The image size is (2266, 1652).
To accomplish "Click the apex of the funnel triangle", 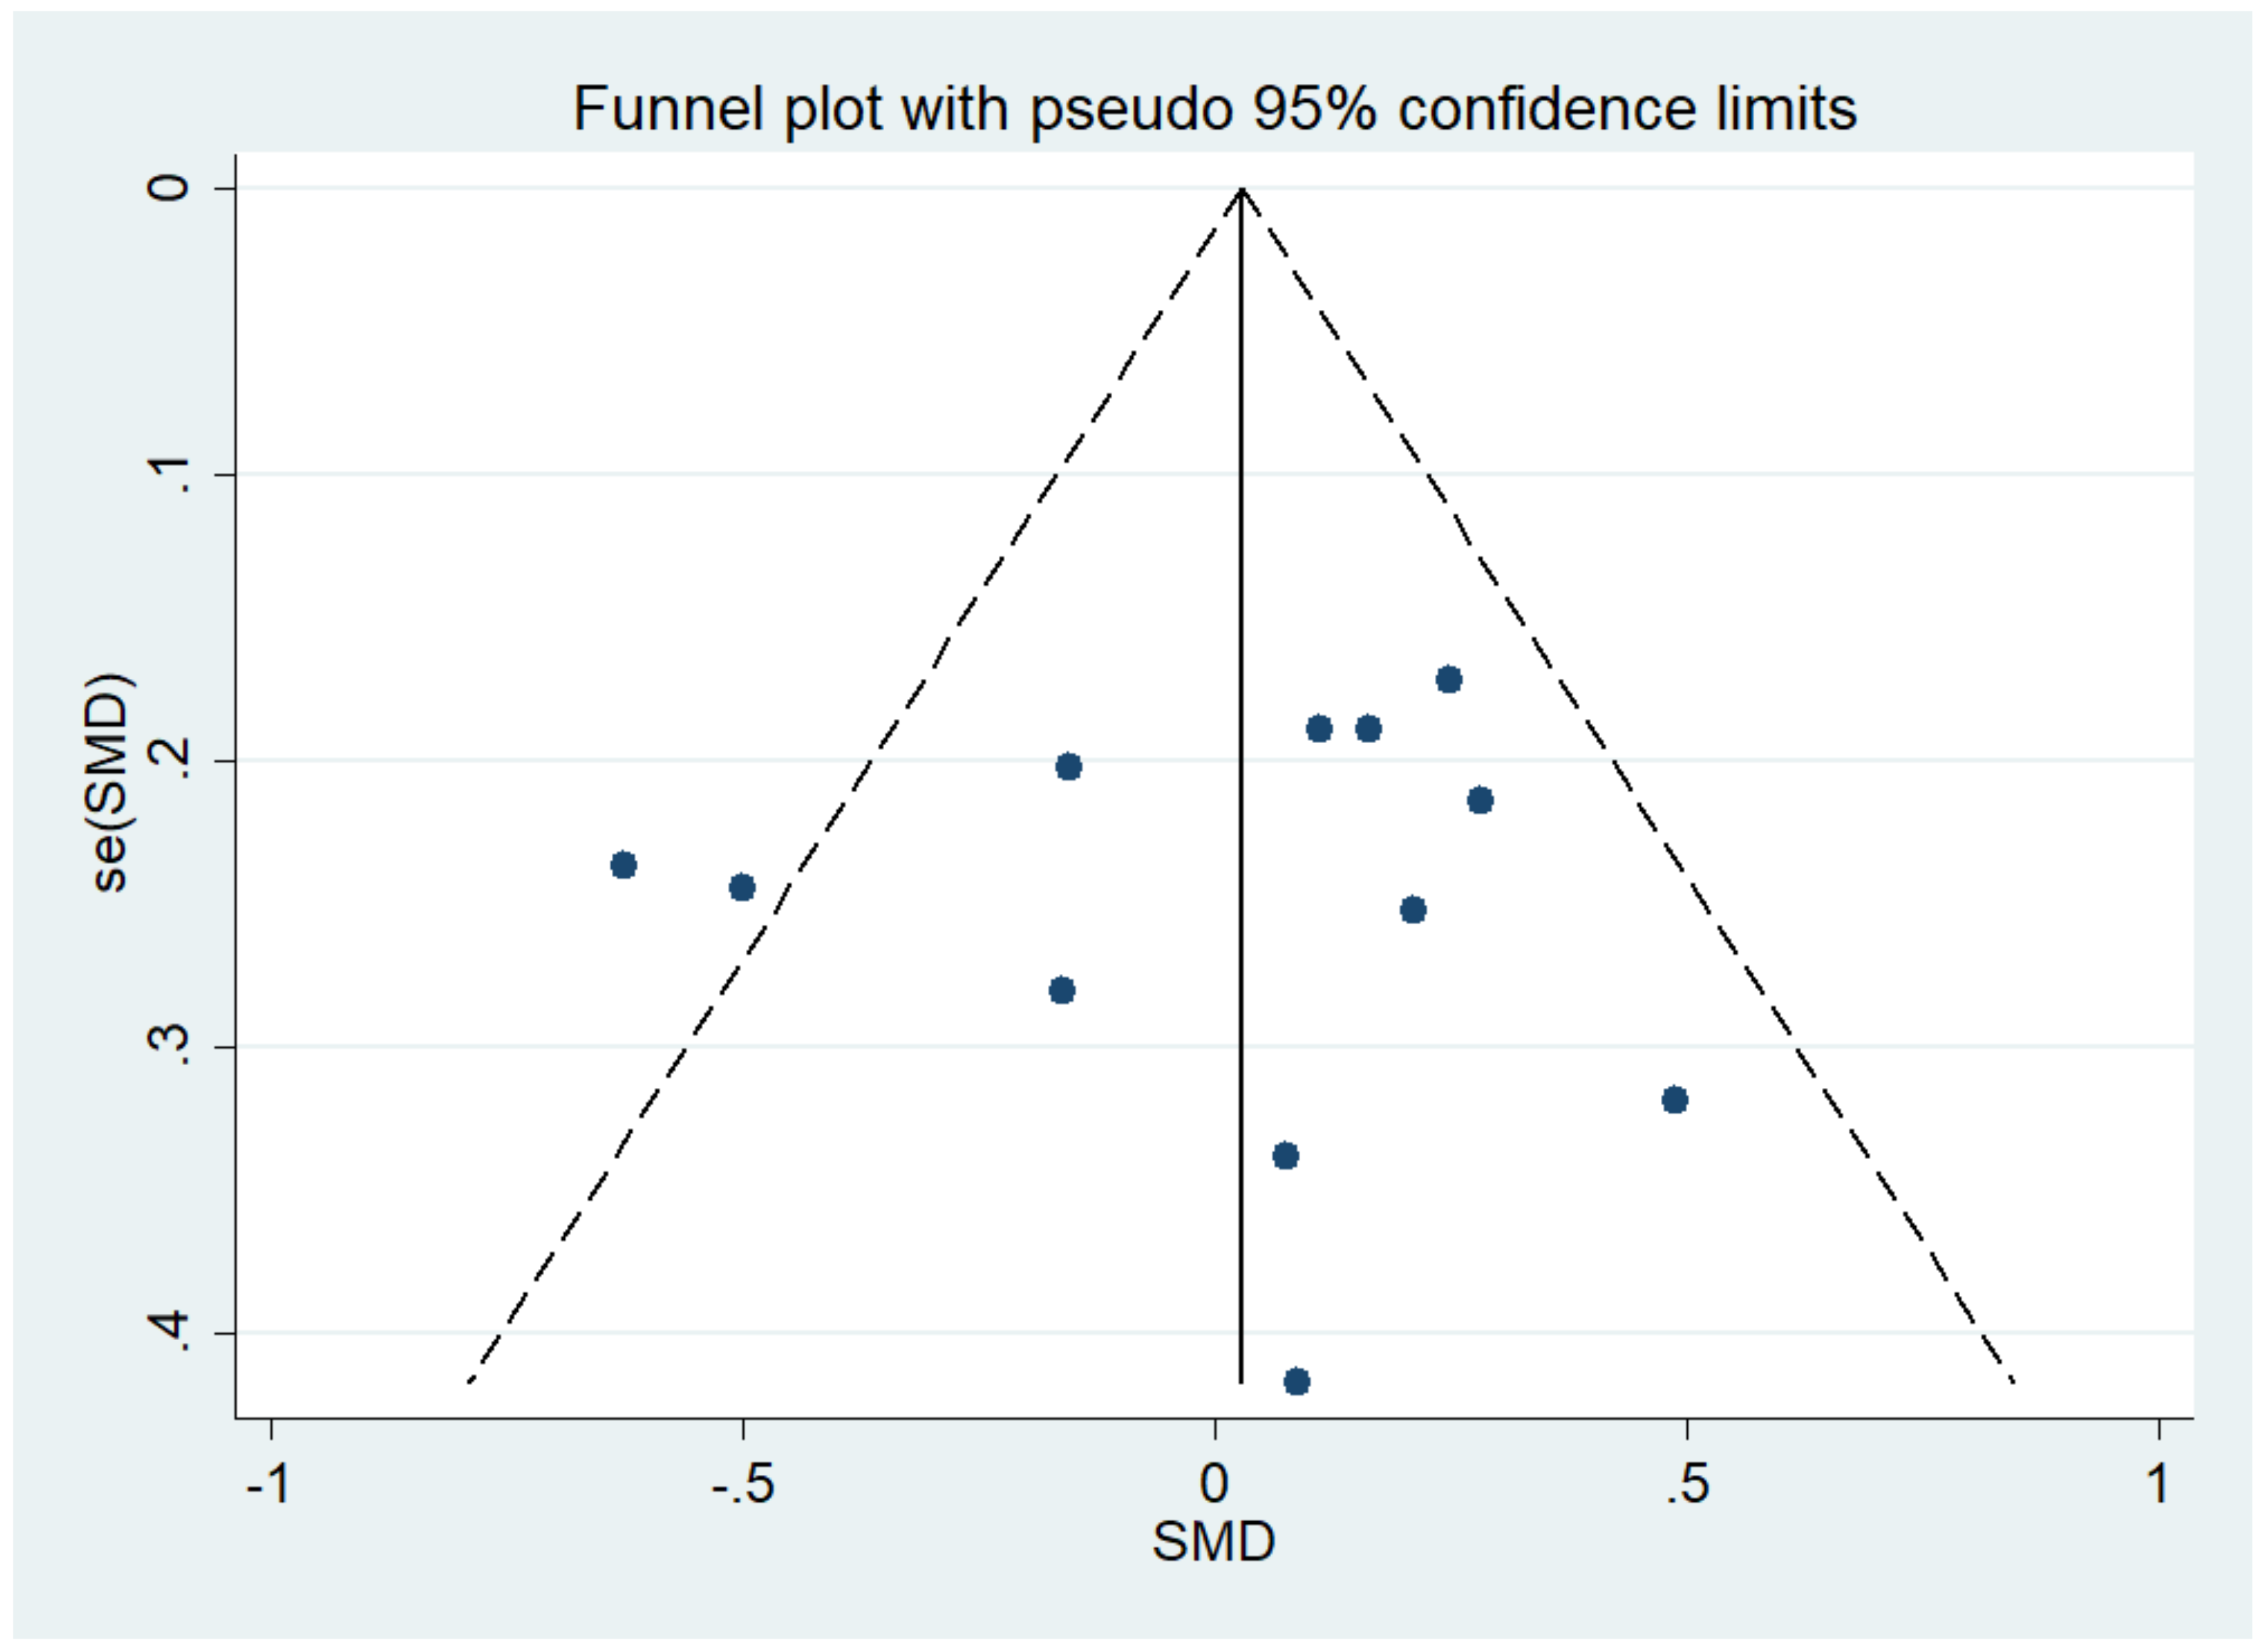I will click(x=1241, y=189).
